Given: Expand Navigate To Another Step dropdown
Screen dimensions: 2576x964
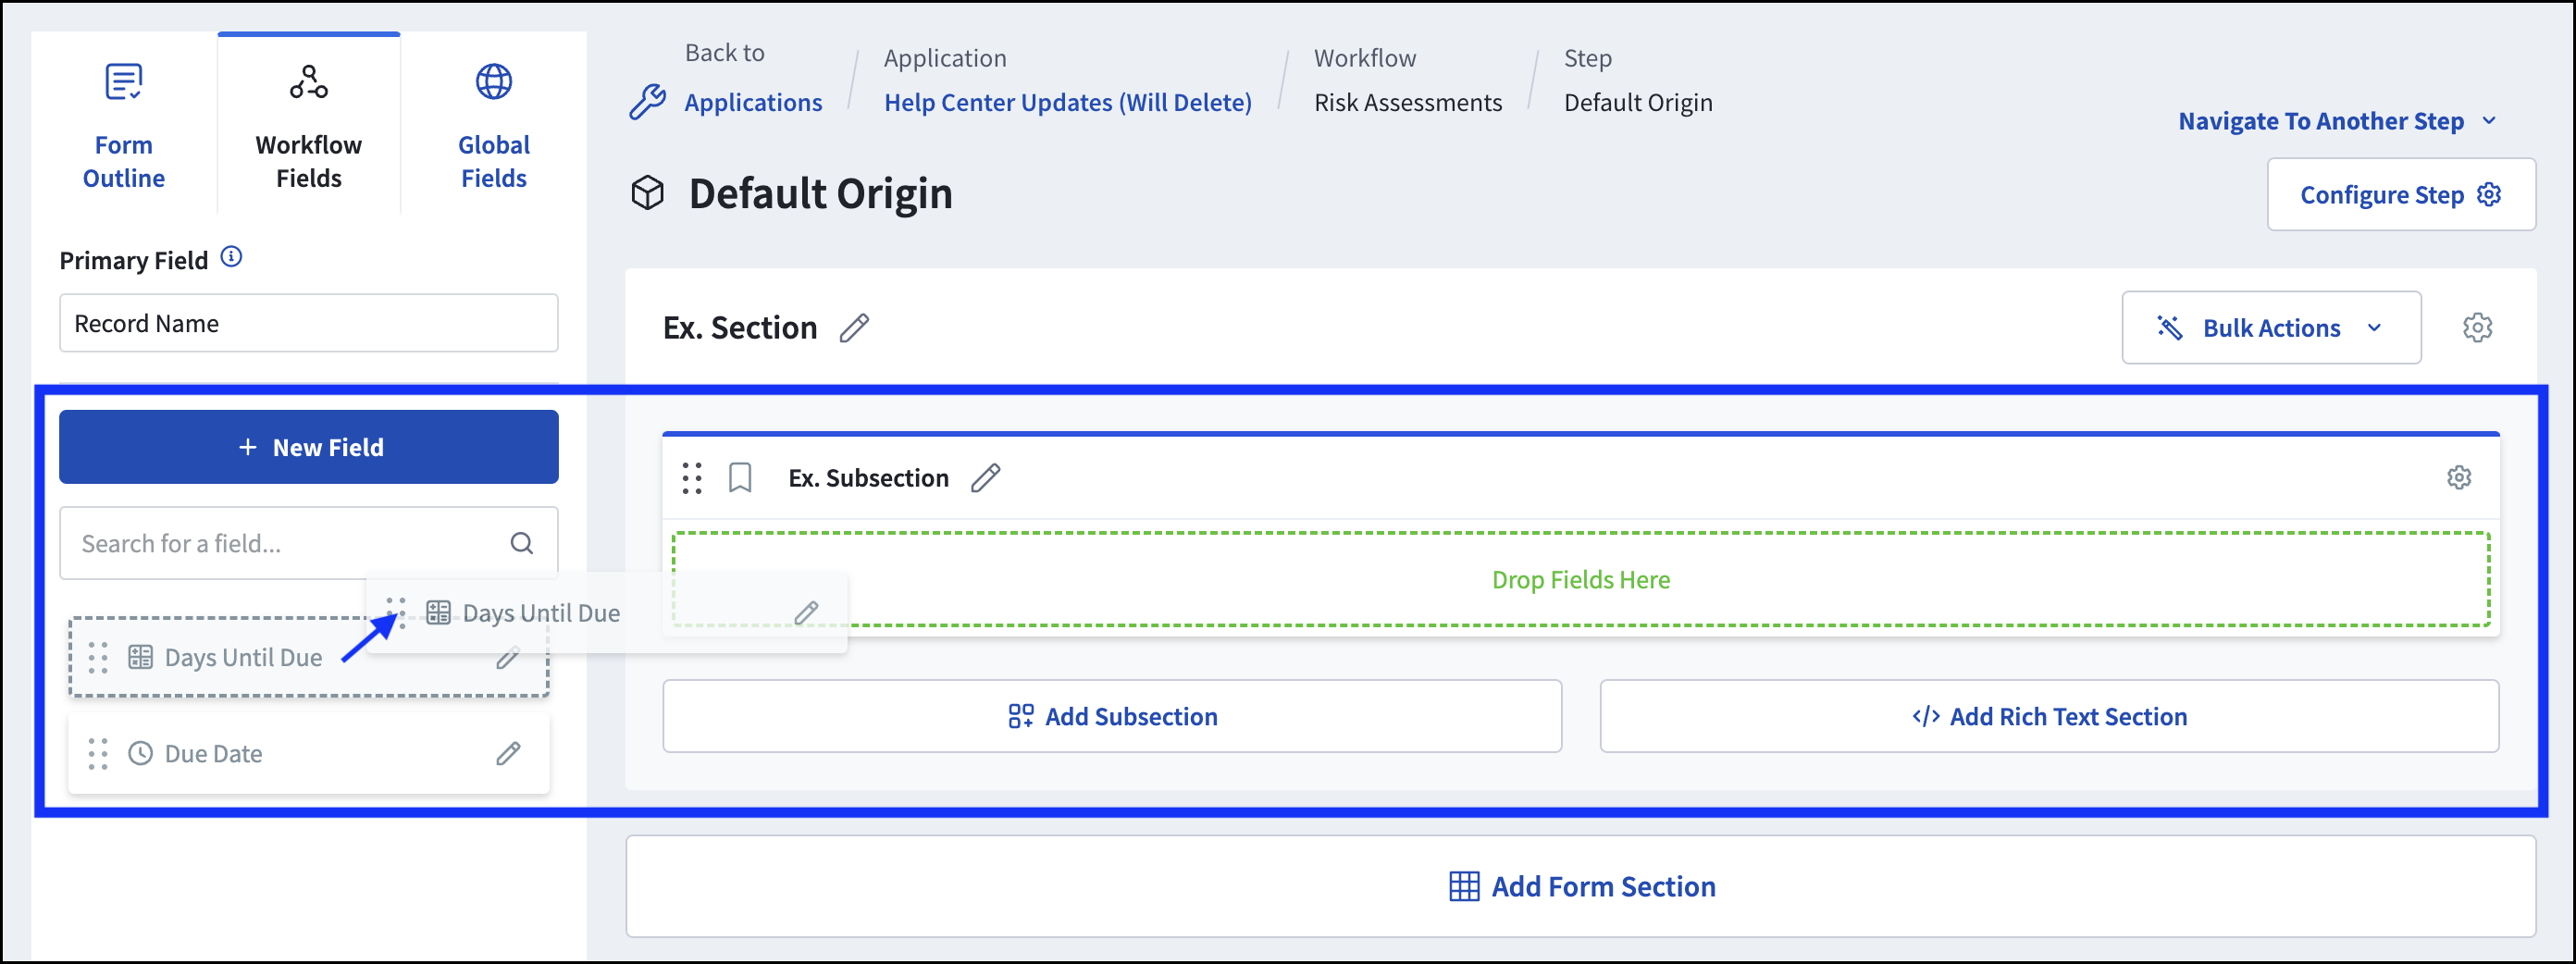Looking at the screenshot, I should click(x=2338, y=121).
